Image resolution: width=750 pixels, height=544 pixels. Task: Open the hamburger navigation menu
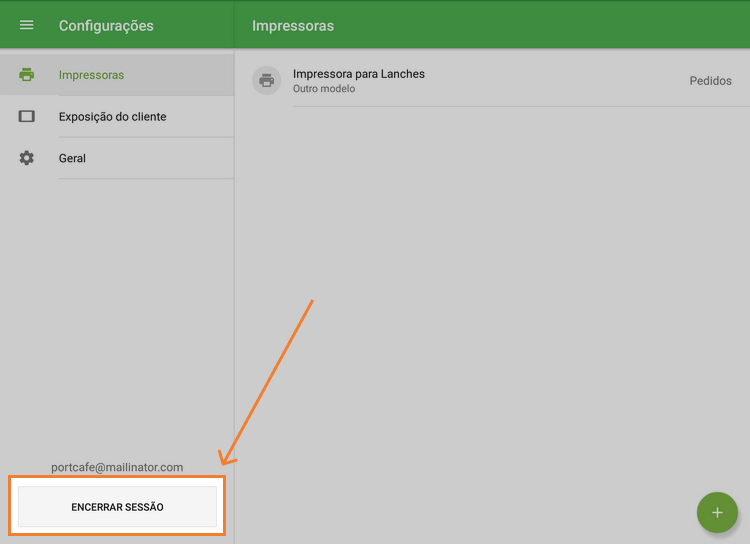[x=27, y=25]
